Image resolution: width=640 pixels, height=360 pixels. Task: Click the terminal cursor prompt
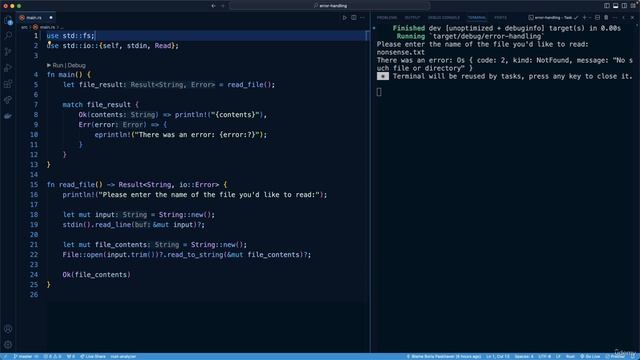(x=379, y=92)
